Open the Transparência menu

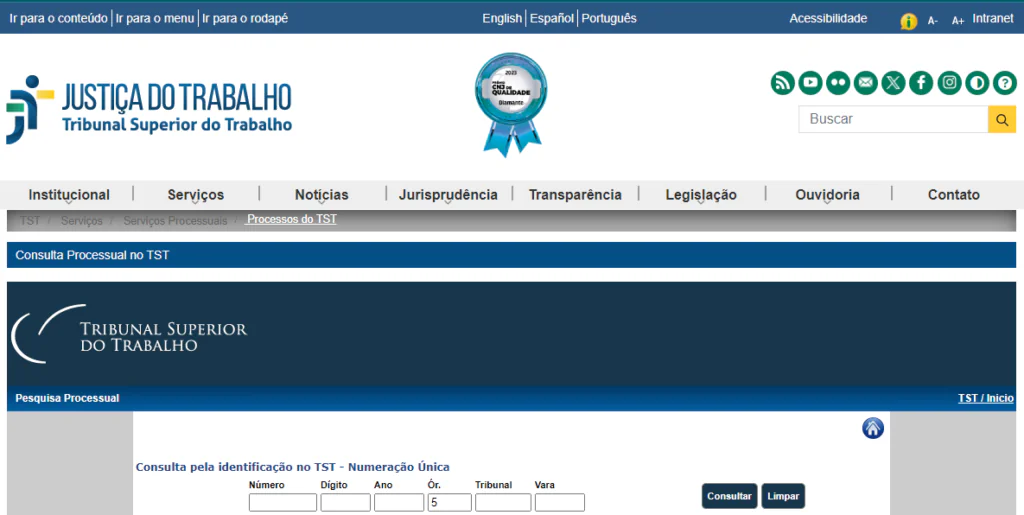[x=575, y=195]
